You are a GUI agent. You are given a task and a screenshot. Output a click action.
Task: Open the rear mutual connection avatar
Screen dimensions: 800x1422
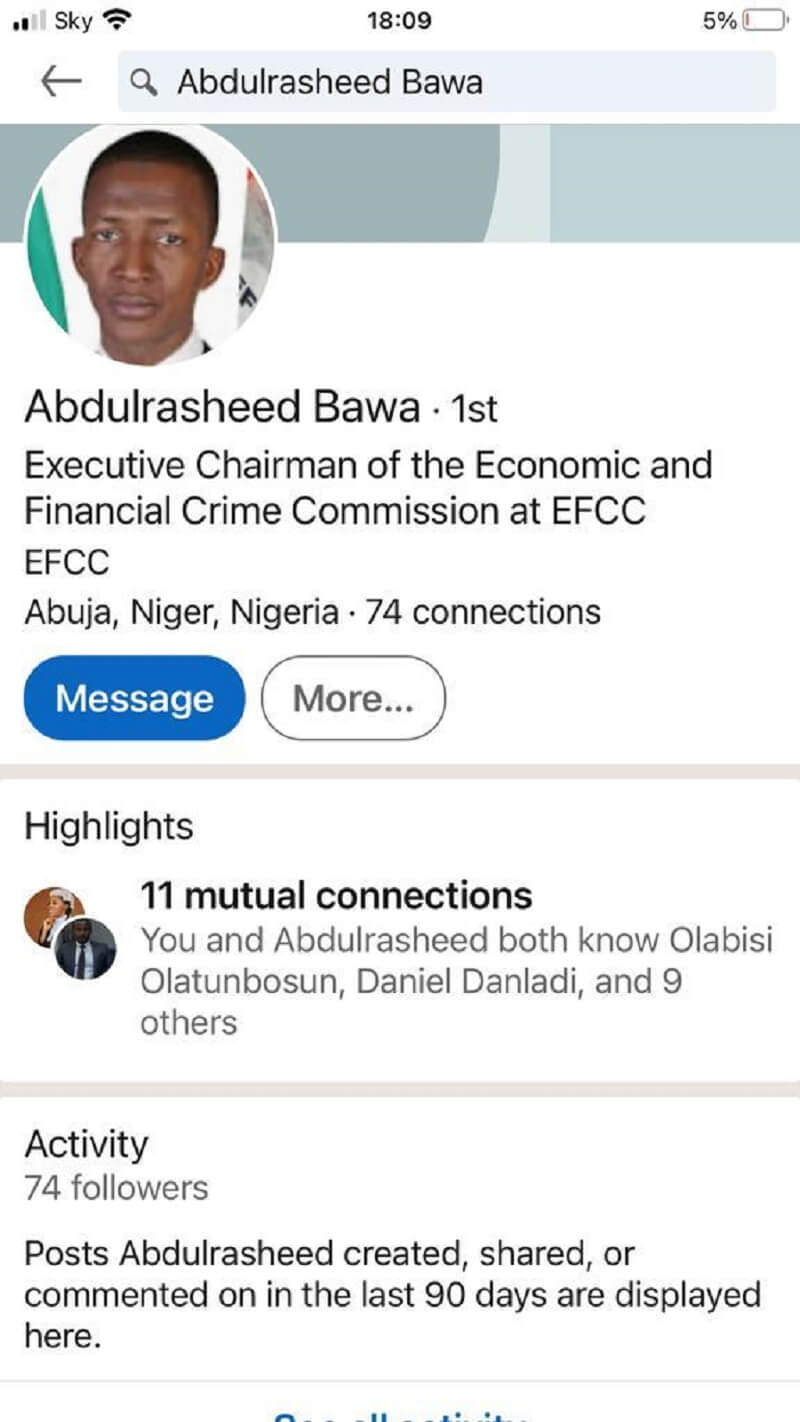pyautogui.click(x=50, y=908)
